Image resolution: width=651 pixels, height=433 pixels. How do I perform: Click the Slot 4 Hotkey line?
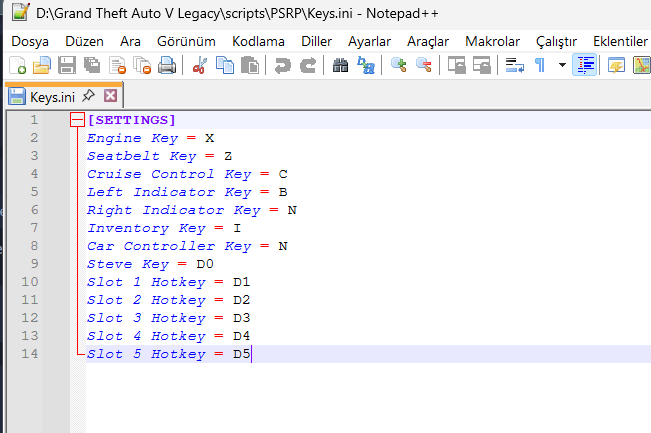coord(169,336)
